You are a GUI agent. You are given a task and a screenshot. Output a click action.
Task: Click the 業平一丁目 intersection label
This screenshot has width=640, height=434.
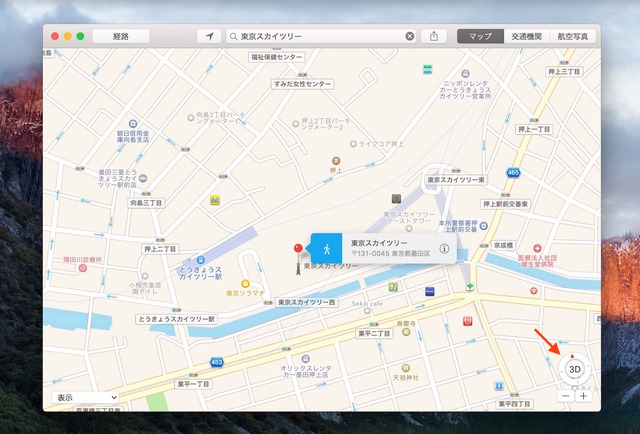pyautogui.click(x=193, y=384)
